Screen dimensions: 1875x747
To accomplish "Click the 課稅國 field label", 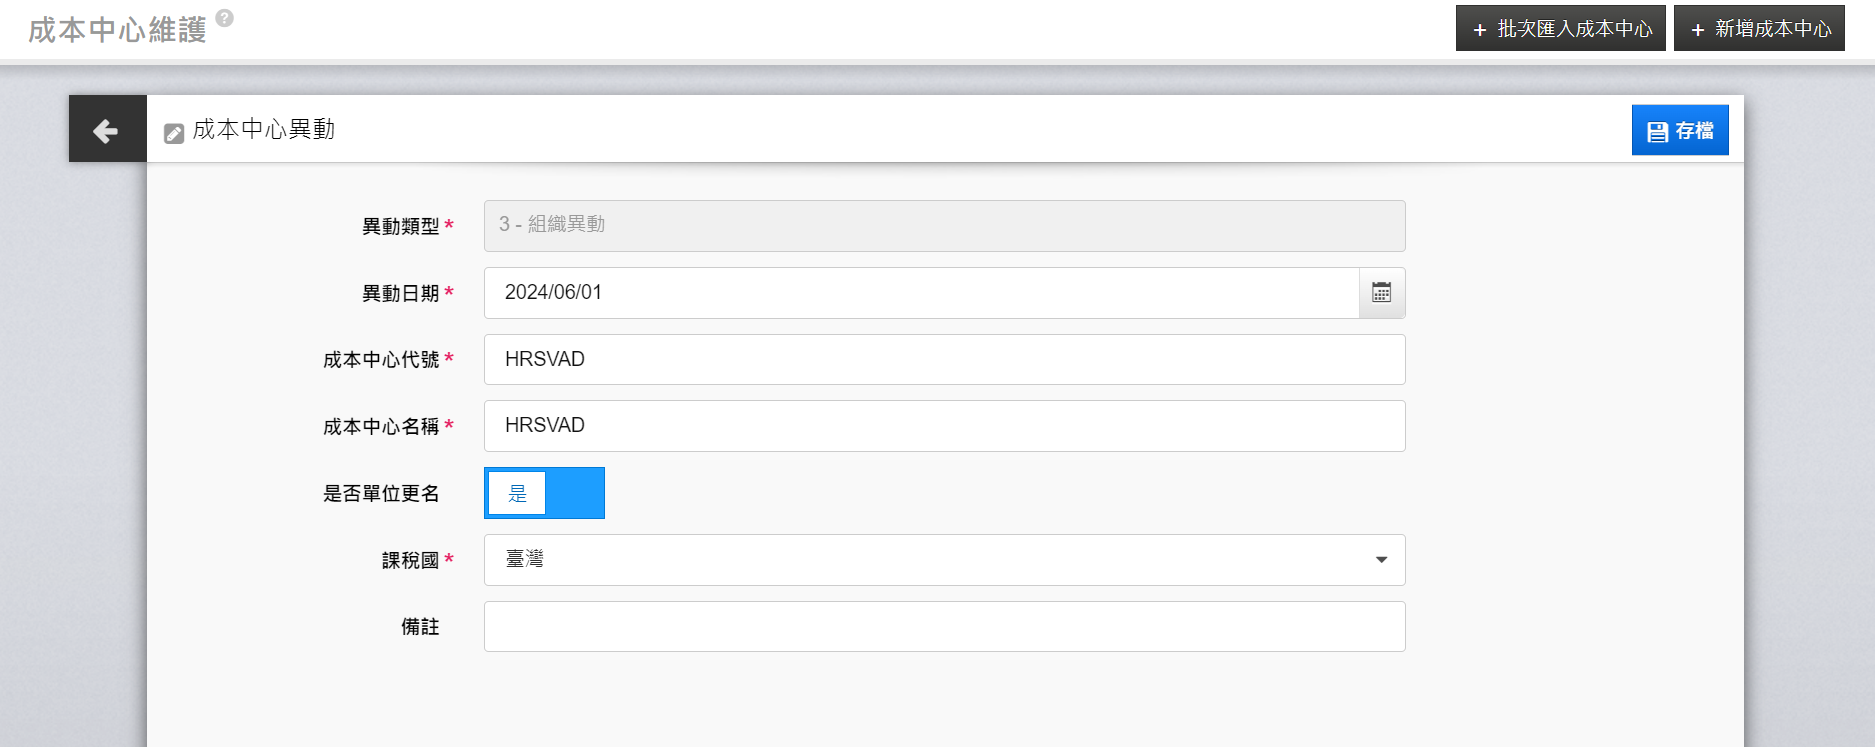I will (410, 561).
